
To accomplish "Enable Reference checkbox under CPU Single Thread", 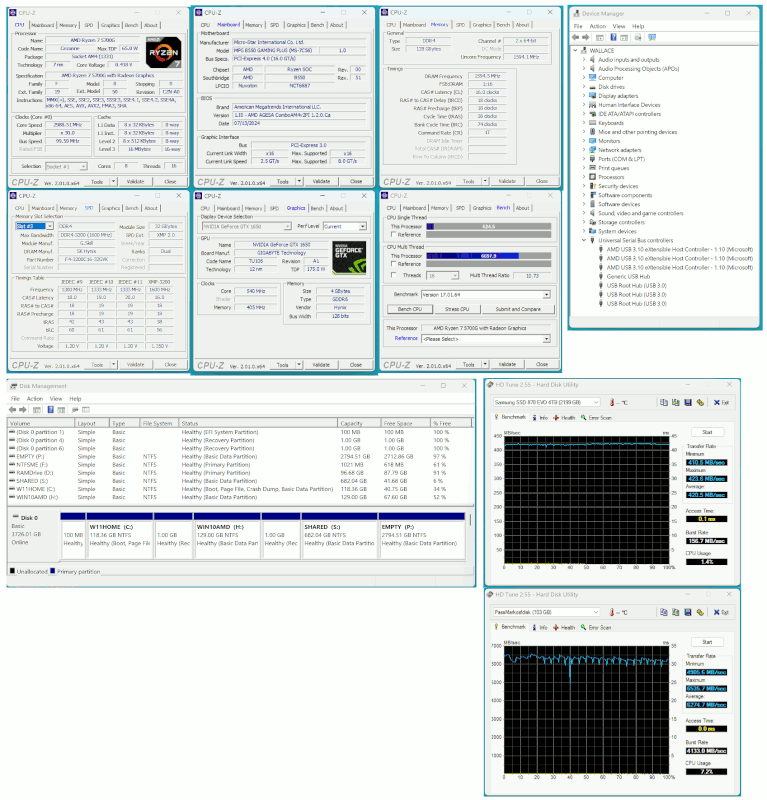I will pos(393,235).
